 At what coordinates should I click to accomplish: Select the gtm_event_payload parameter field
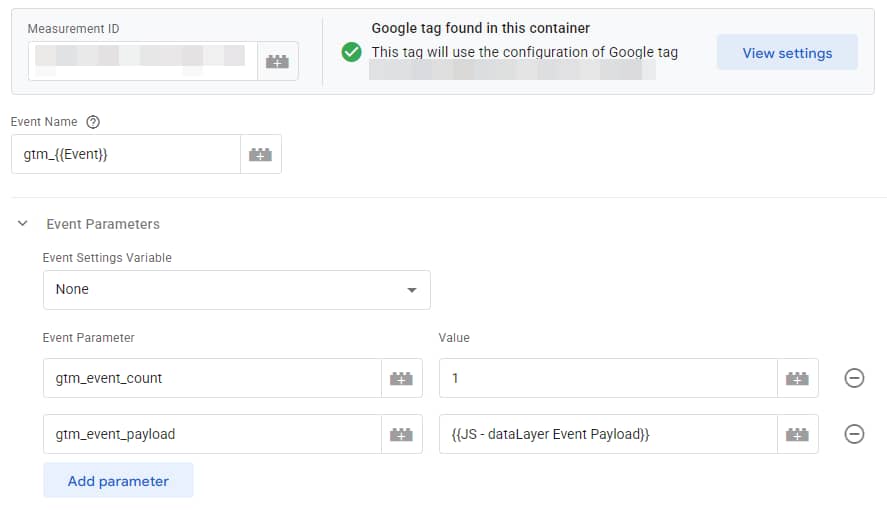click(212, 434)
